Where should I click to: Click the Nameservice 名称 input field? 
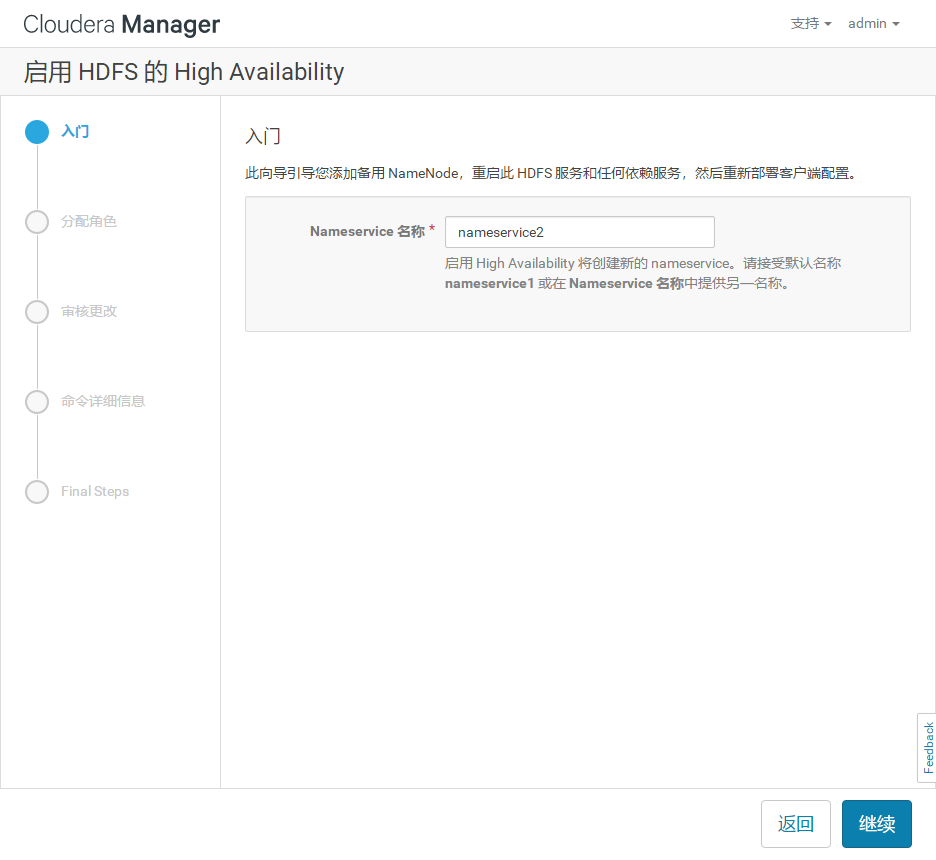580,232
